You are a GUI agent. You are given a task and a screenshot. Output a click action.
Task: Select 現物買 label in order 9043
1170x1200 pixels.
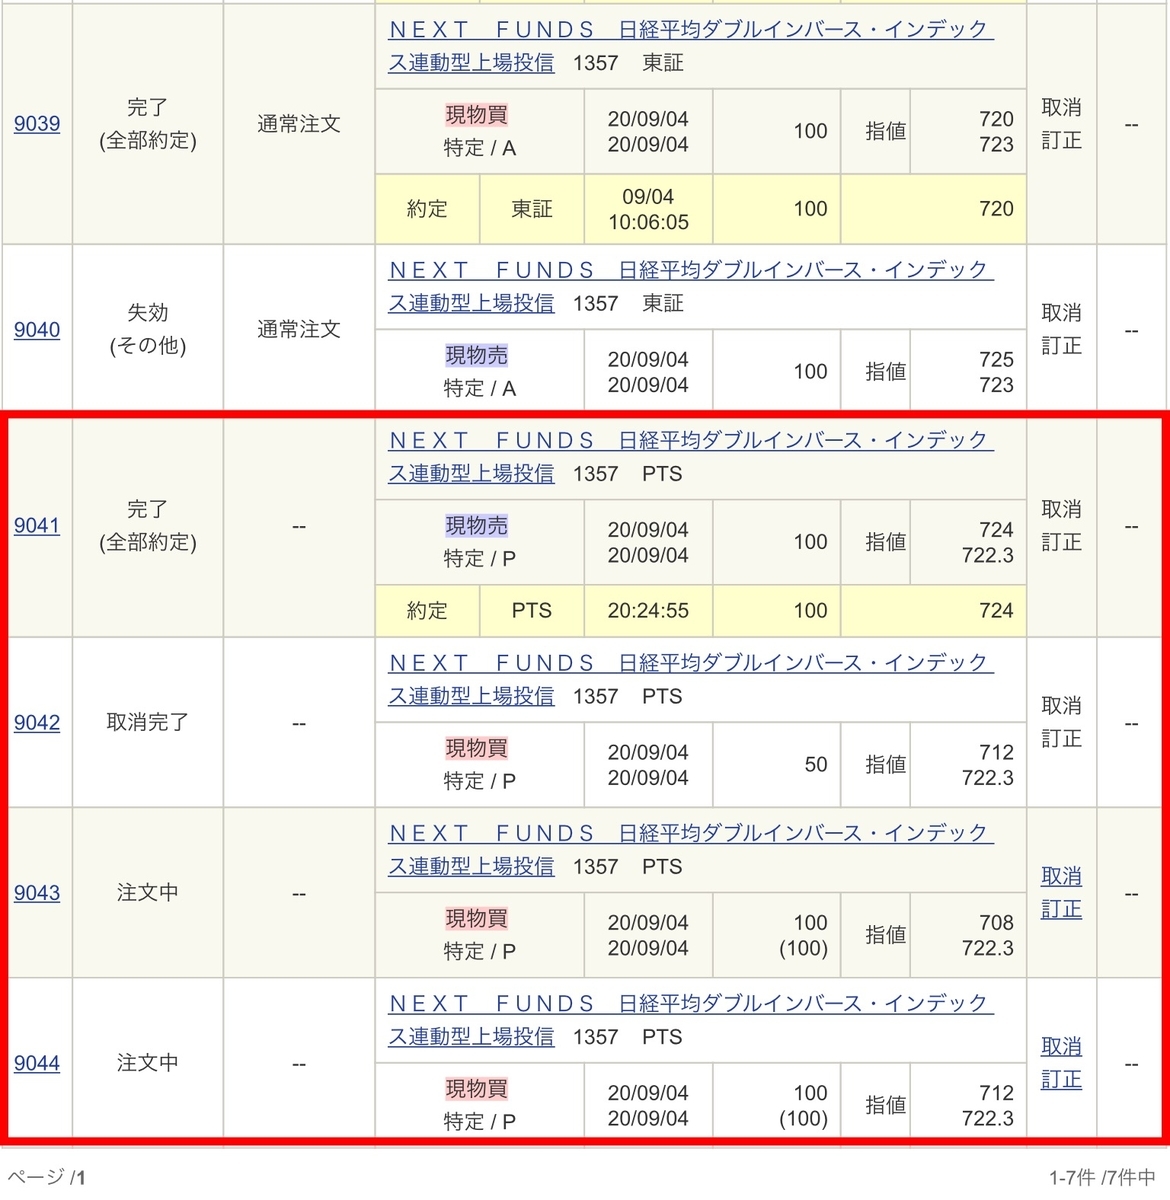[477, 919]
